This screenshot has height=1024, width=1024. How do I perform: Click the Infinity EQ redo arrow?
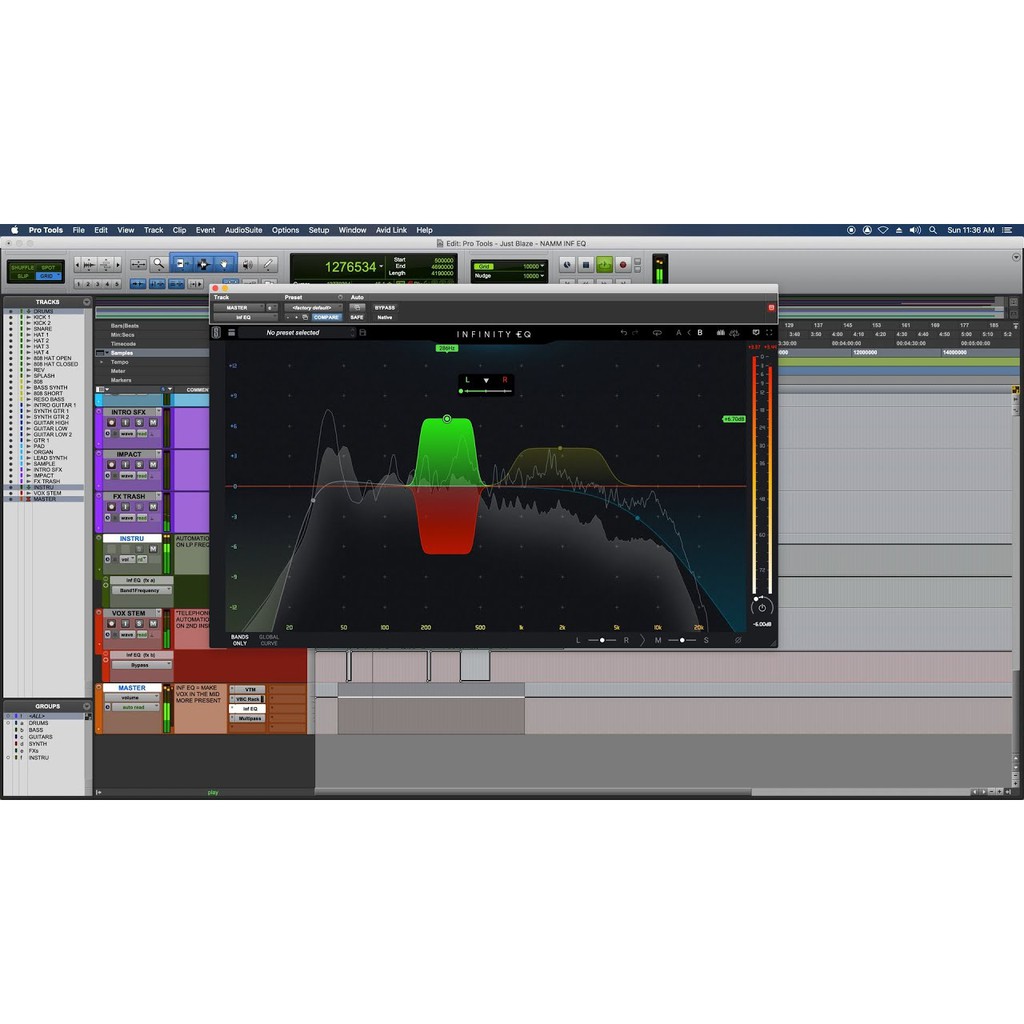coord(635,333)
